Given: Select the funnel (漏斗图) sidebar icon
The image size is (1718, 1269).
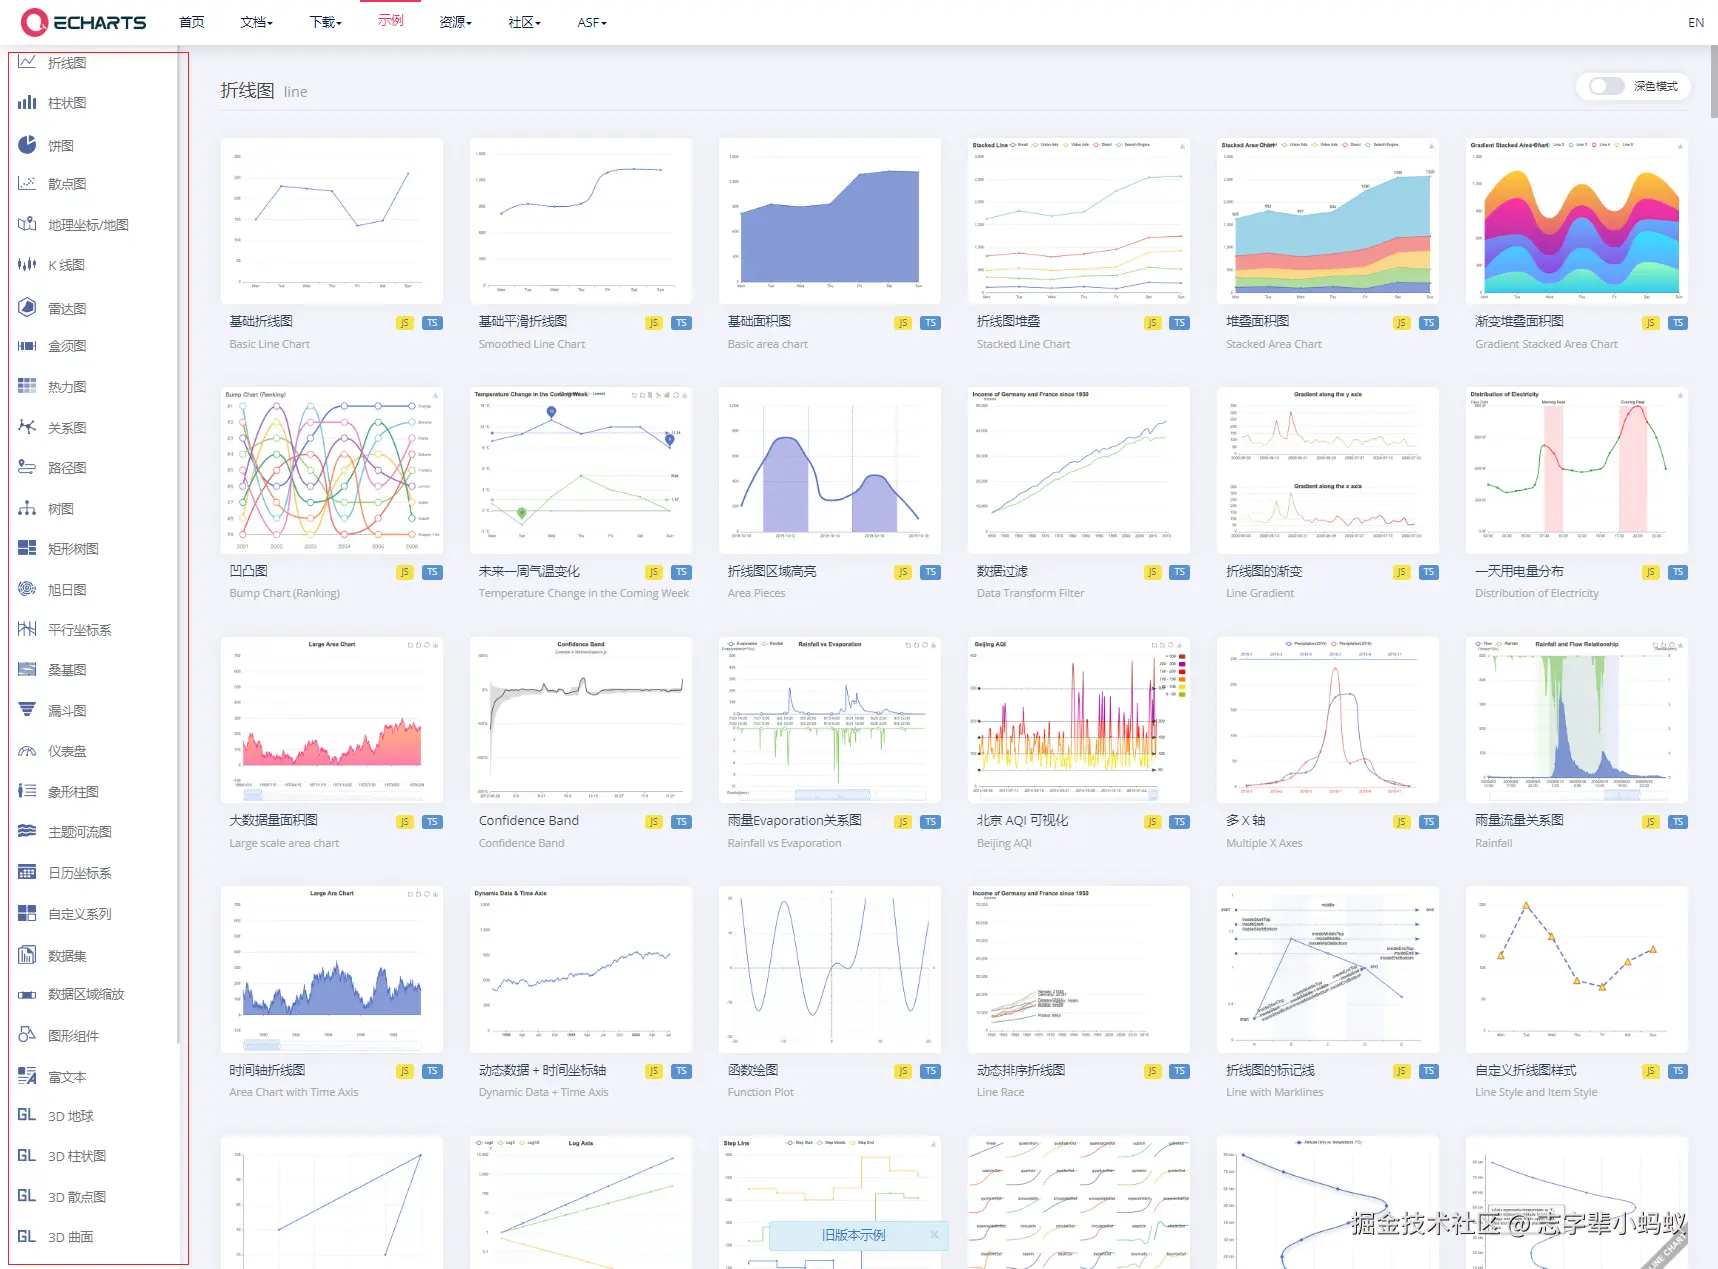Looking at the screenshot, I should 27,710.
